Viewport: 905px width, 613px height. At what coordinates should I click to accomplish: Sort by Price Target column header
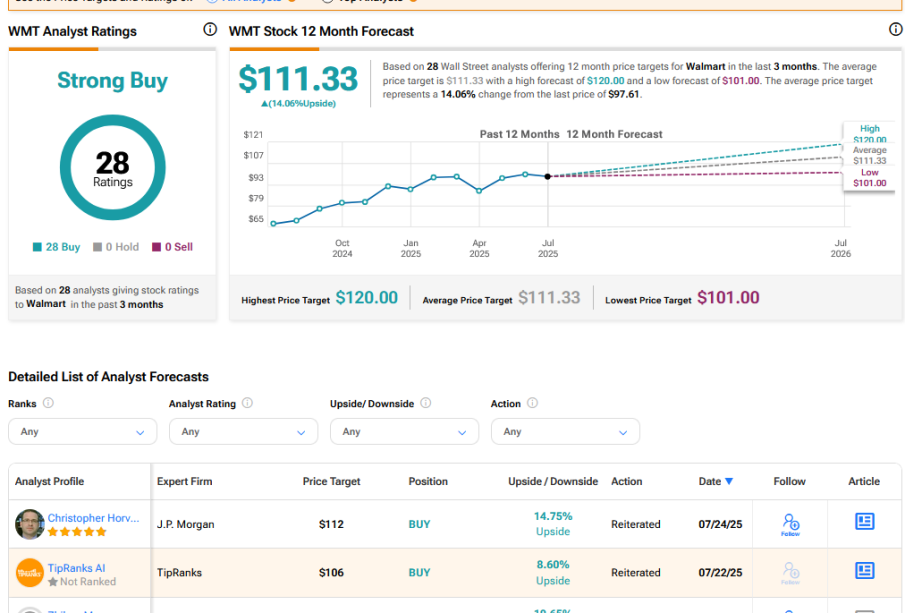[x=331, y=481]
